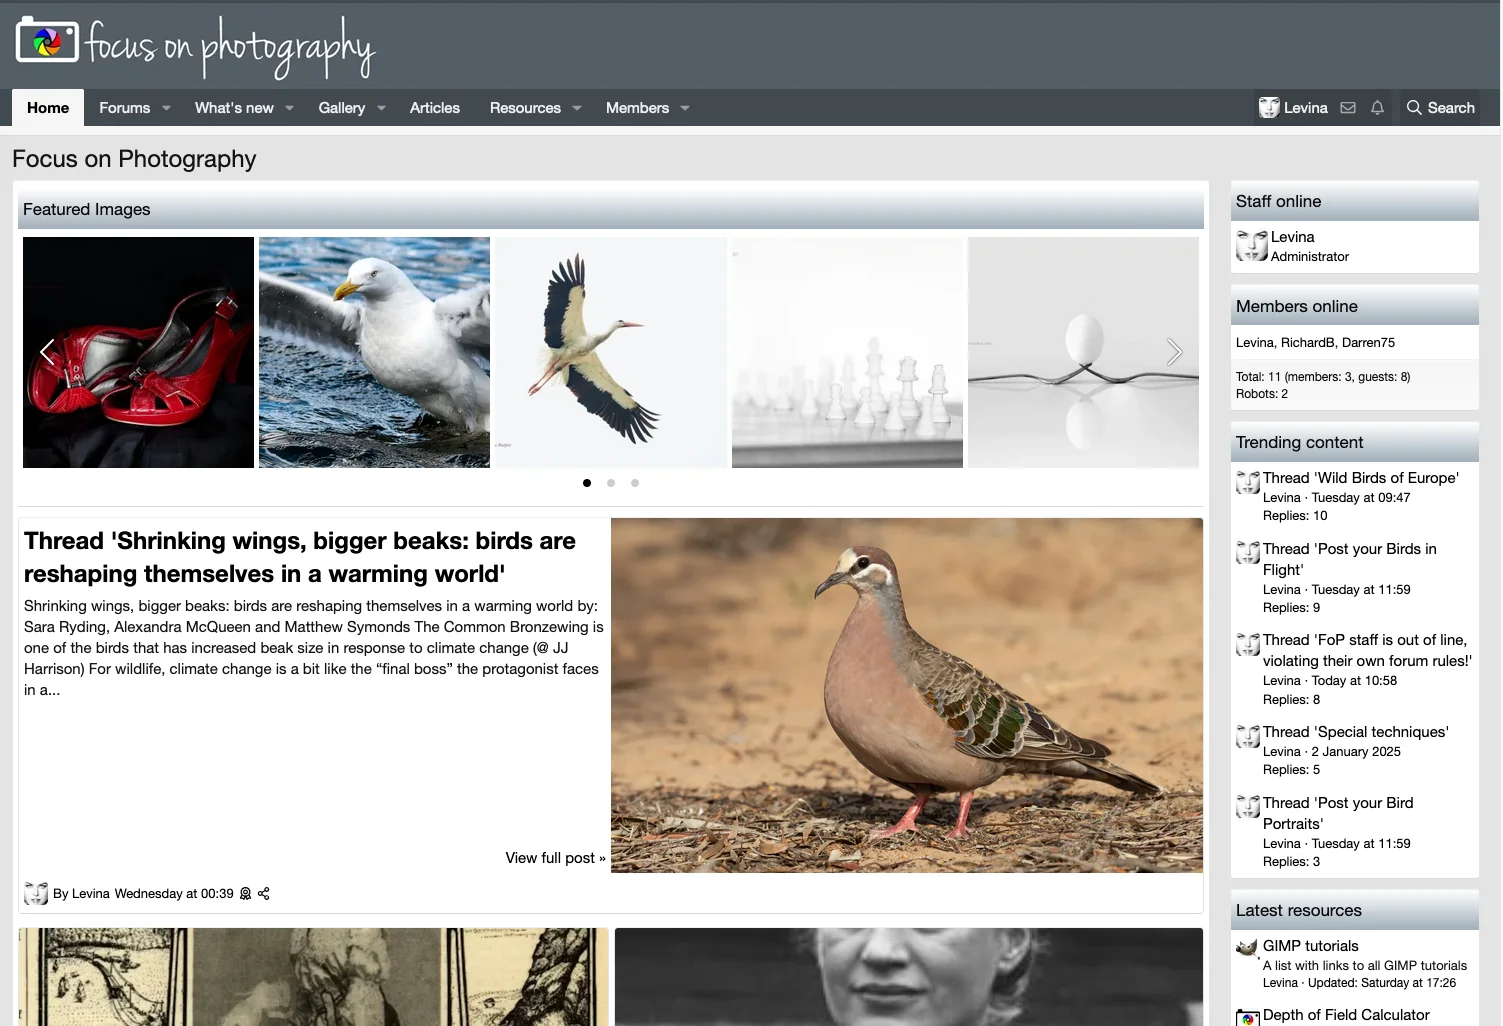Expand the Gallery dropdown arrow
This screenshot has width=1503, height=1026.
pyautogui.click(x=381, y=108)
